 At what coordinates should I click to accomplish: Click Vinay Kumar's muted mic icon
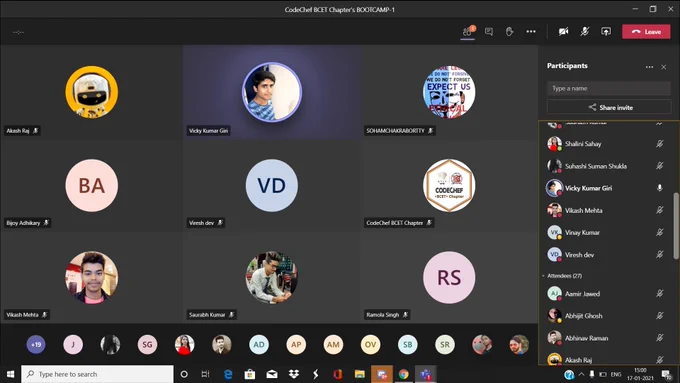660,232
